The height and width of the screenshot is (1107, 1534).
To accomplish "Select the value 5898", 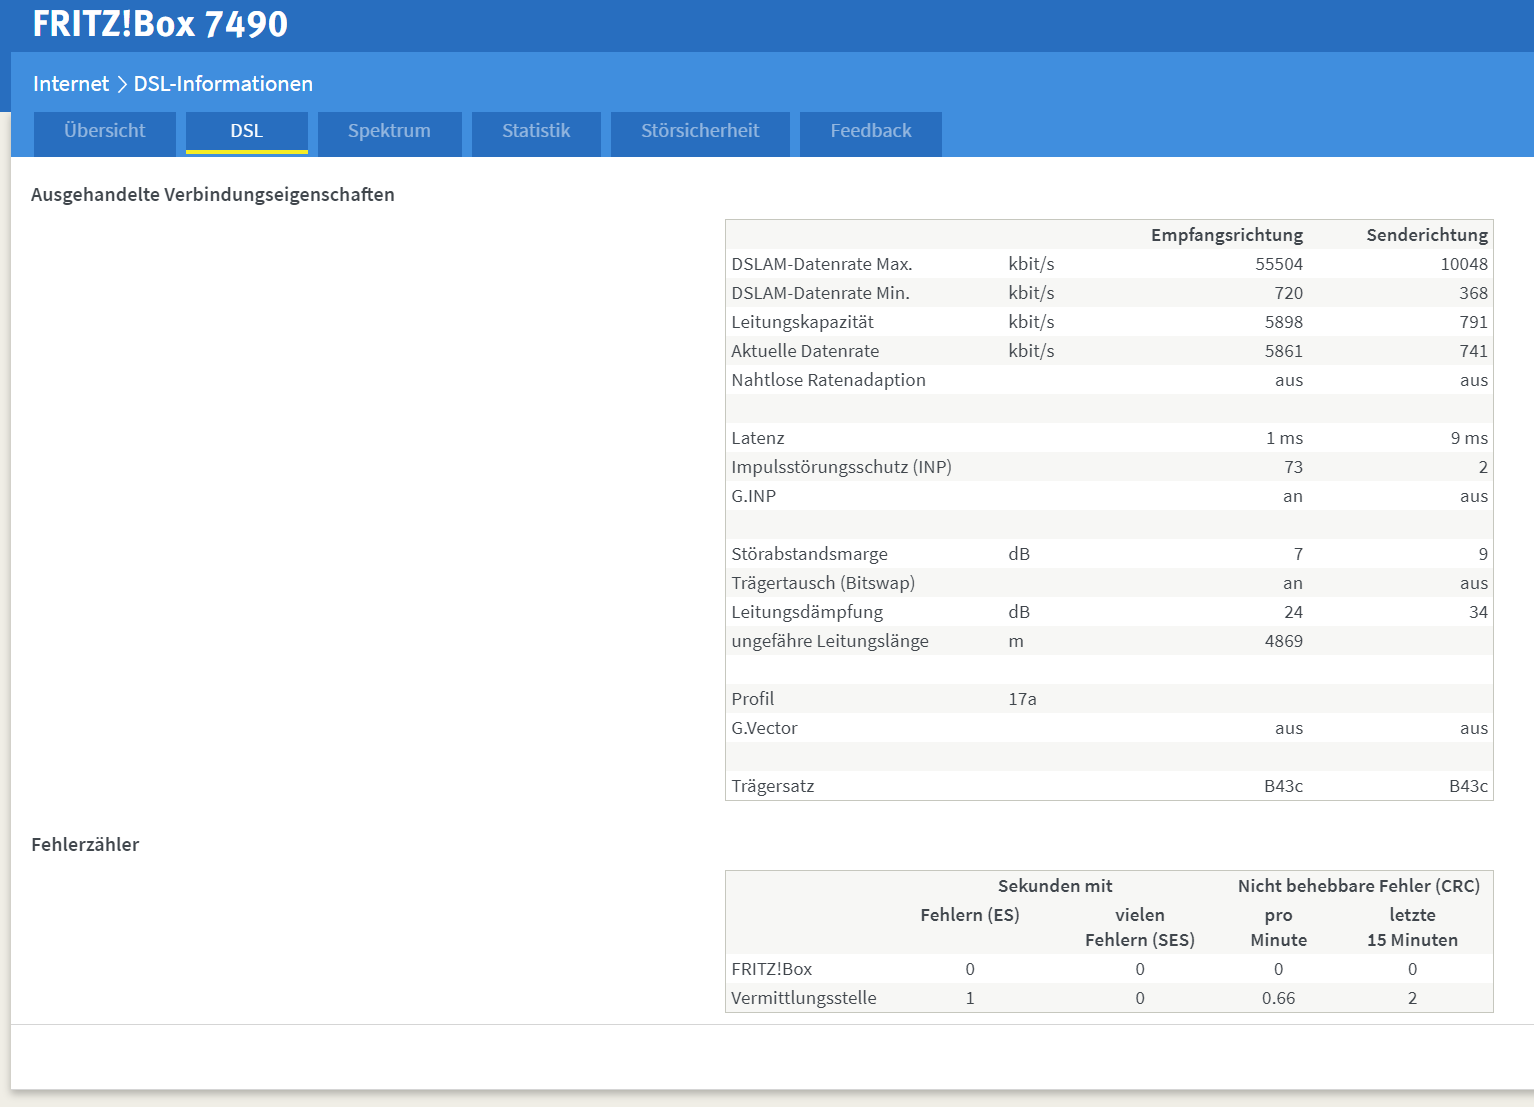I will coord(1284,322).
